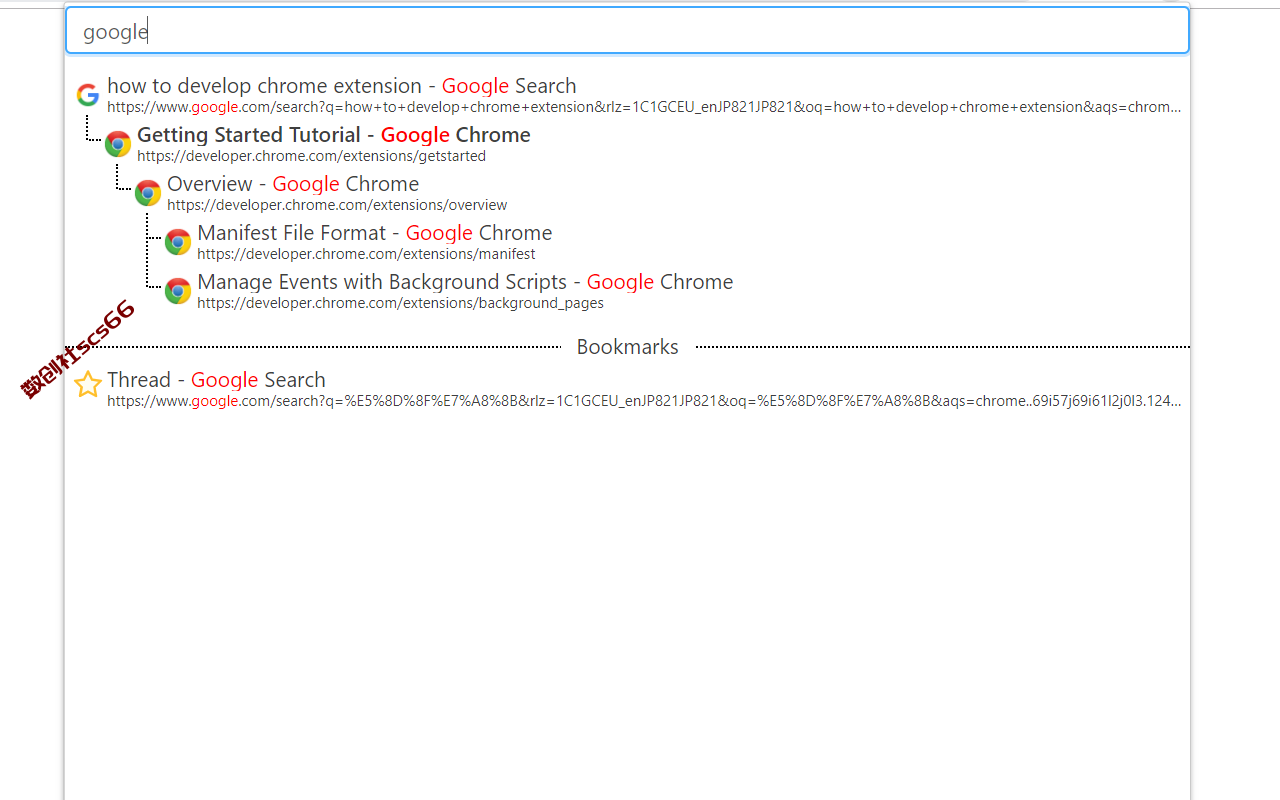Click the URL developer.chrome.com/extensions/overview

[x=337, y=205]
